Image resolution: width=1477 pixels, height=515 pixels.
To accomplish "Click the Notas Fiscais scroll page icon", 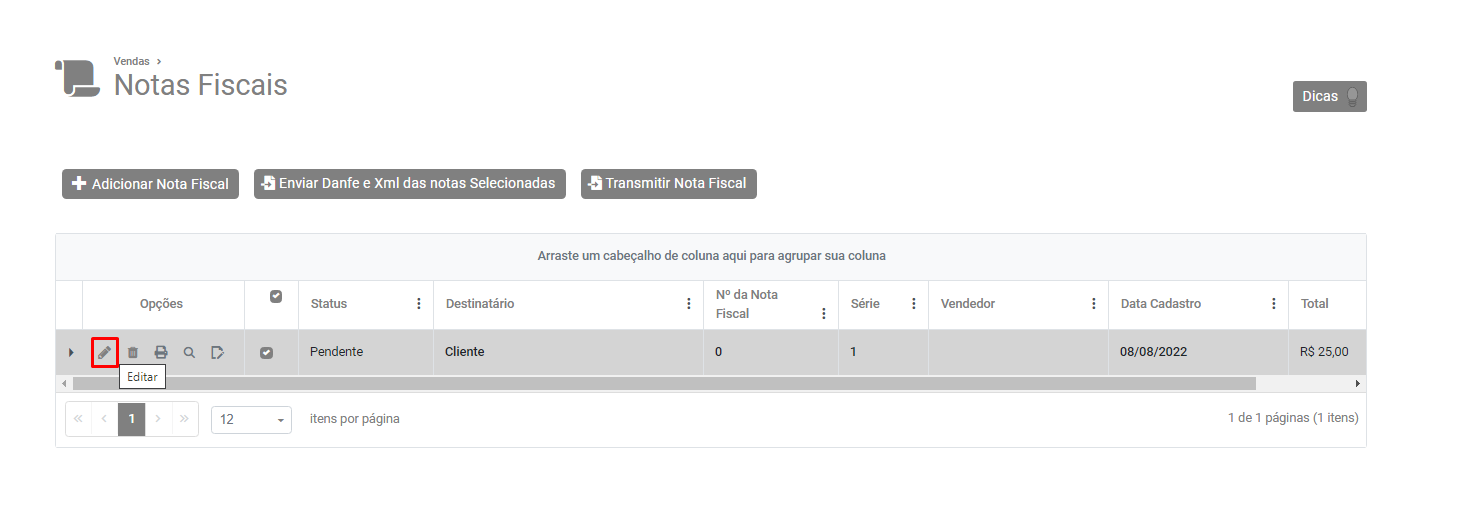I will pyautogui.click(x=78, y=78).
